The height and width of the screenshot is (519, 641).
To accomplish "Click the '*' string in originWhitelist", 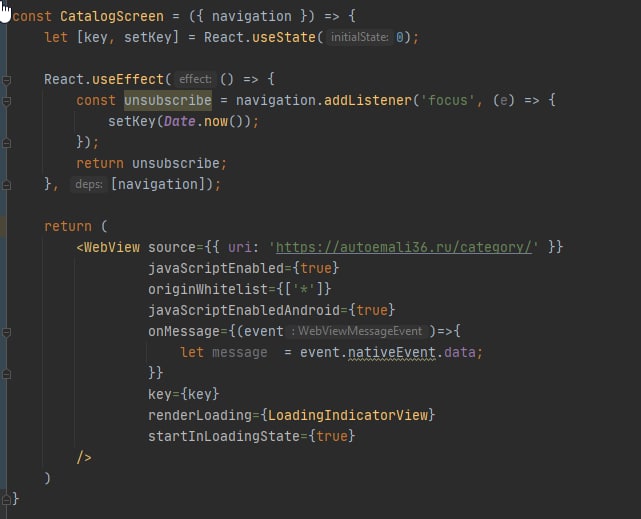I will pyautogui.click(x=304, y=289).
